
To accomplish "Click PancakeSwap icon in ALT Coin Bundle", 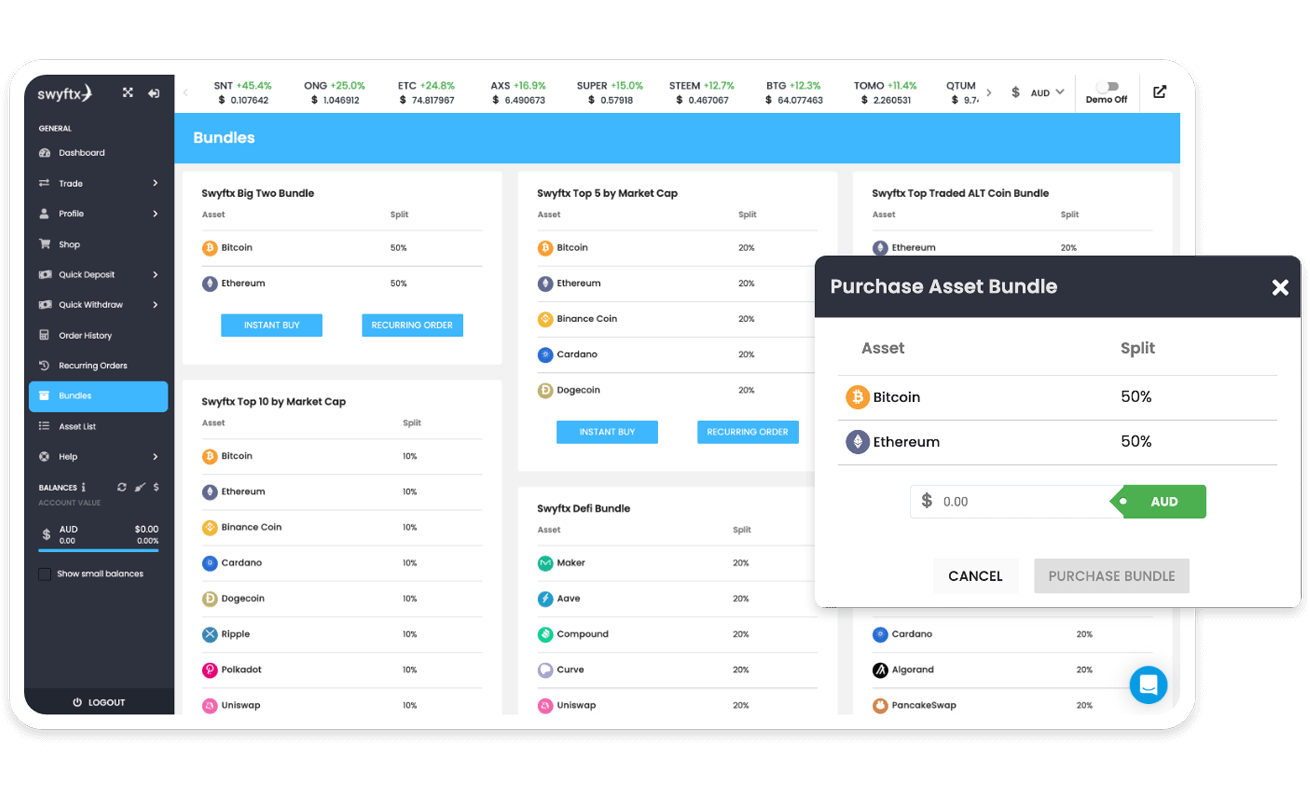I will [880, 706].
